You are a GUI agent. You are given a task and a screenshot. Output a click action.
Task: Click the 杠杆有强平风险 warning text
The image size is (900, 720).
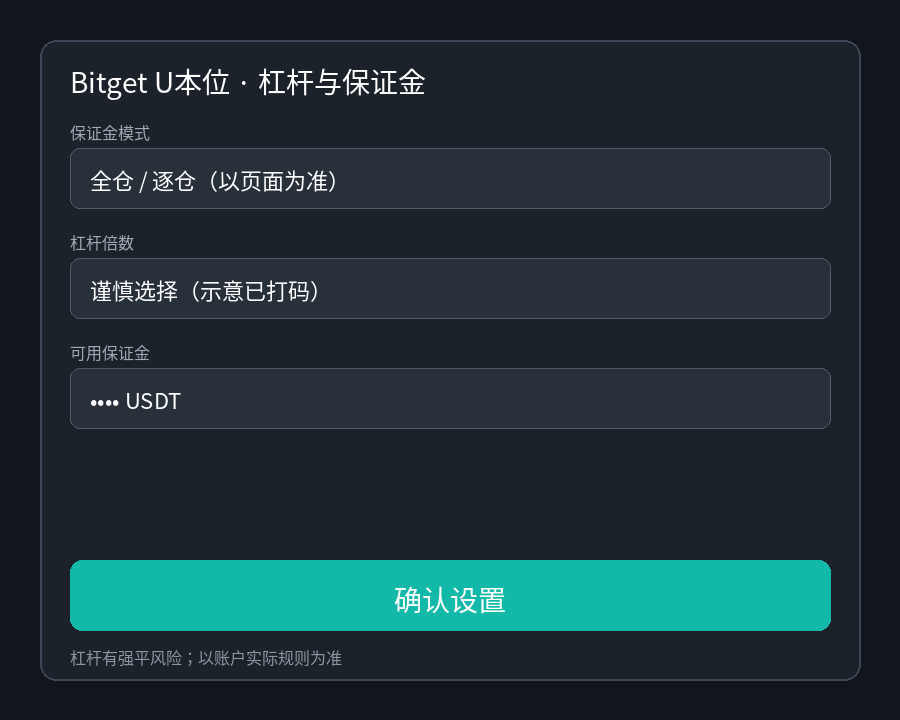pos(126,658)
